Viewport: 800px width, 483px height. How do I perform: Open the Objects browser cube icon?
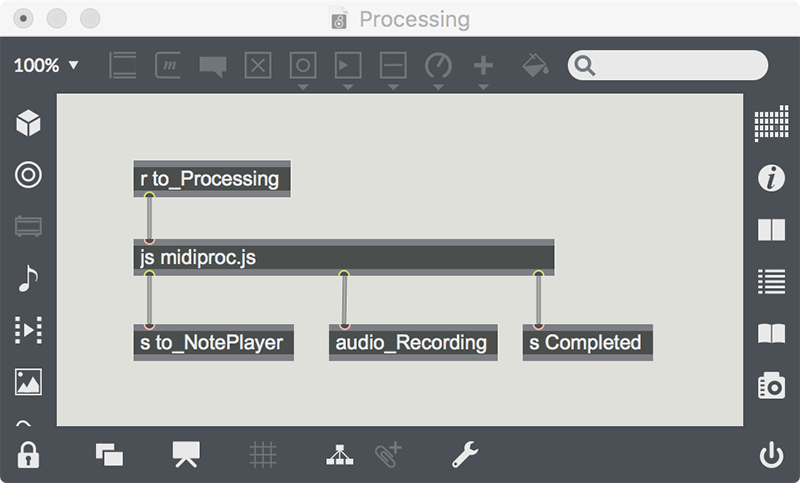point(28,123)
